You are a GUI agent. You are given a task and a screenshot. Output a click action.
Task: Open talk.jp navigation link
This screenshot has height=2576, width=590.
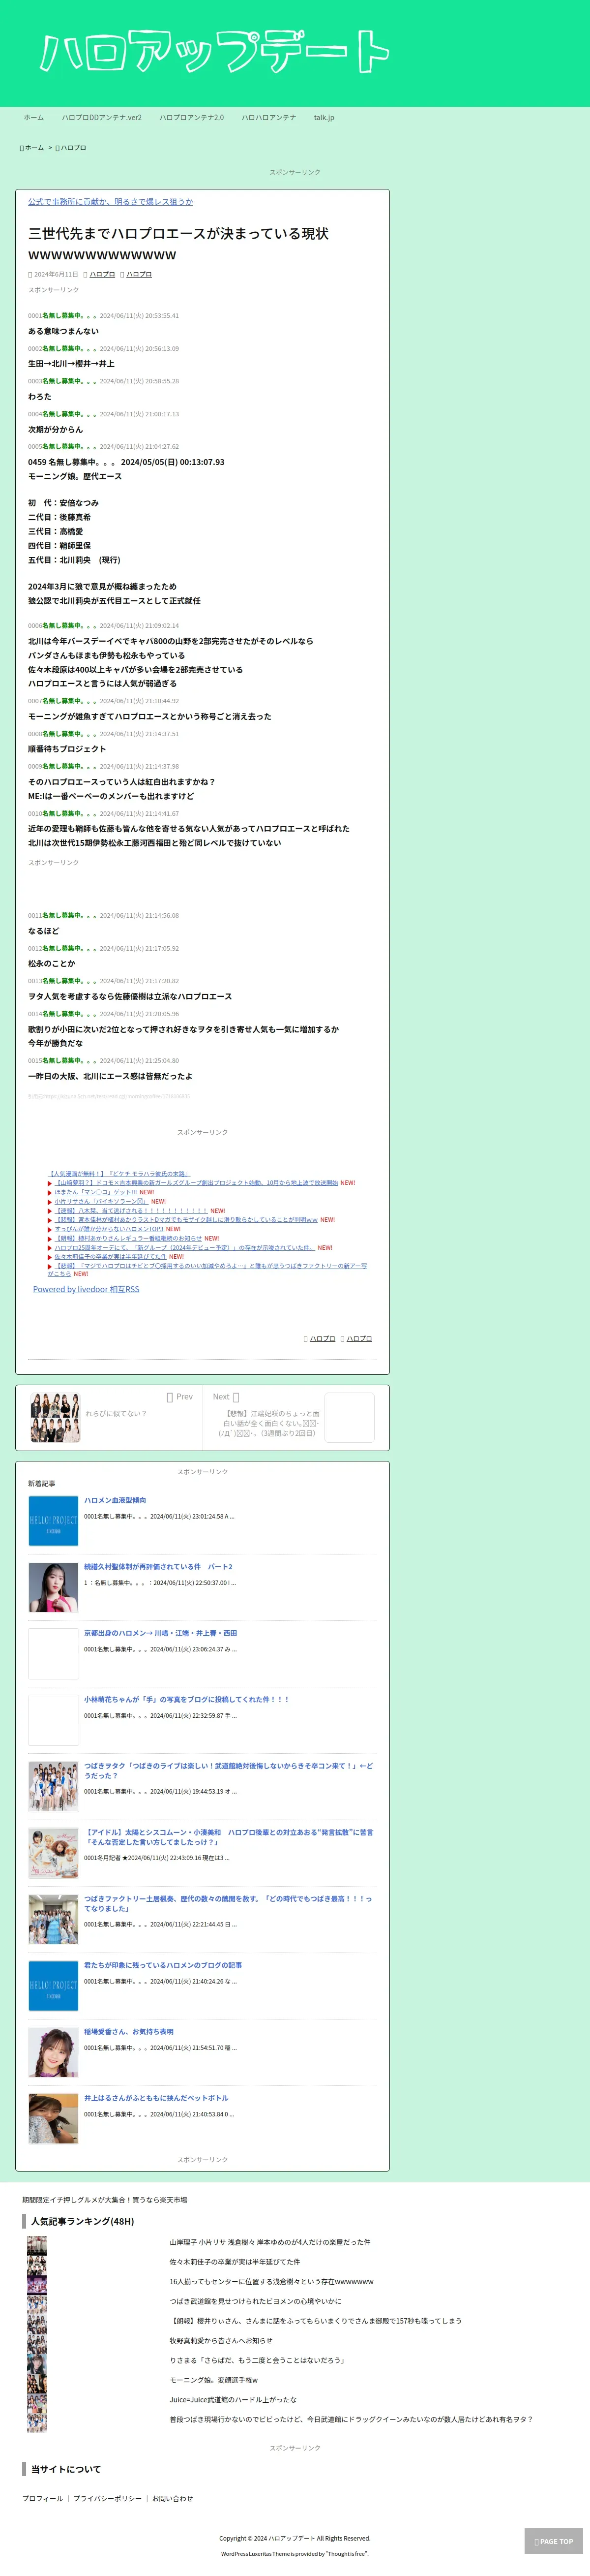click(324, 117)
